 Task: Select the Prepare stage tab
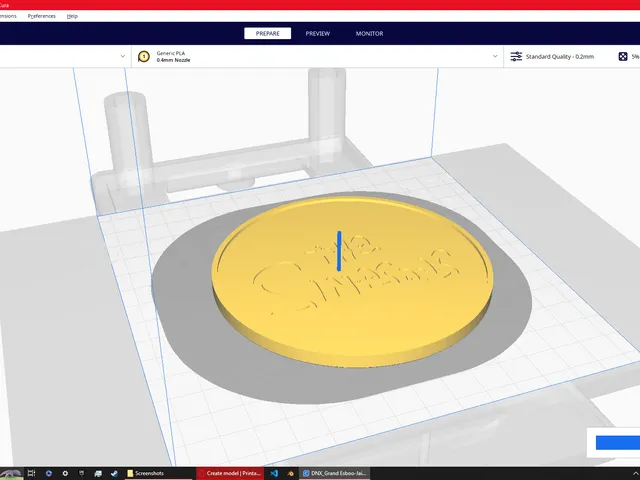(x=267, y=33)
